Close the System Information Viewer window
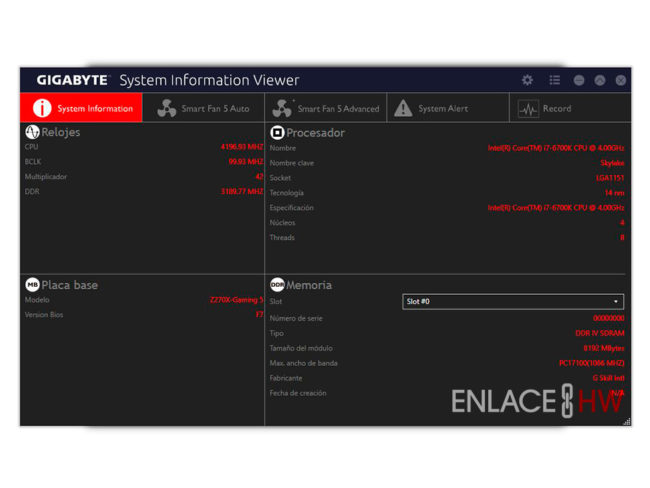This screenshot has height=488, width=650. click(620, 80)
